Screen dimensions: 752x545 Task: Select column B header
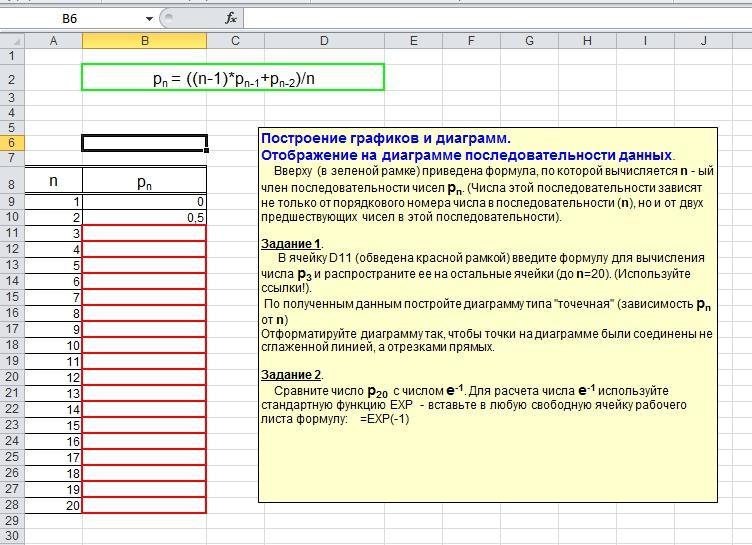[x=144, y=41]
